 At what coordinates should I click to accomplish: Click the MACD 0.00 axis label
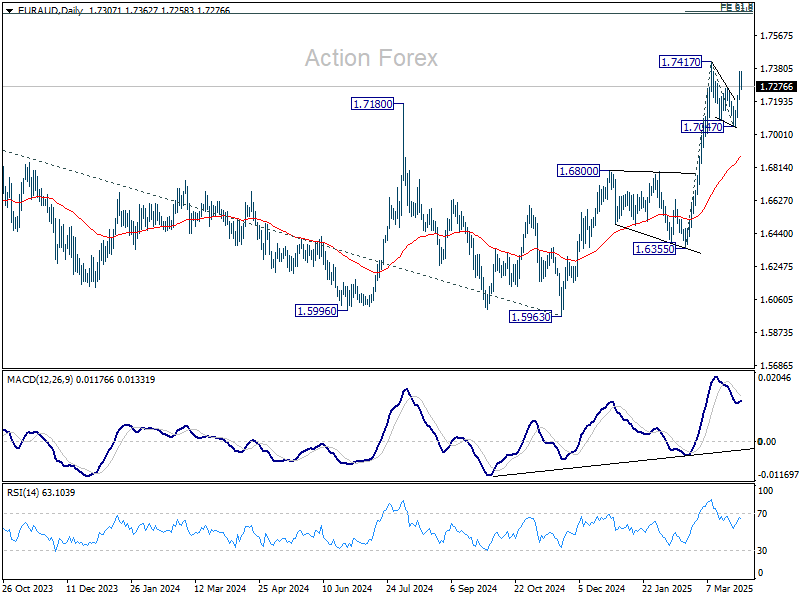[x=766, y=442]
